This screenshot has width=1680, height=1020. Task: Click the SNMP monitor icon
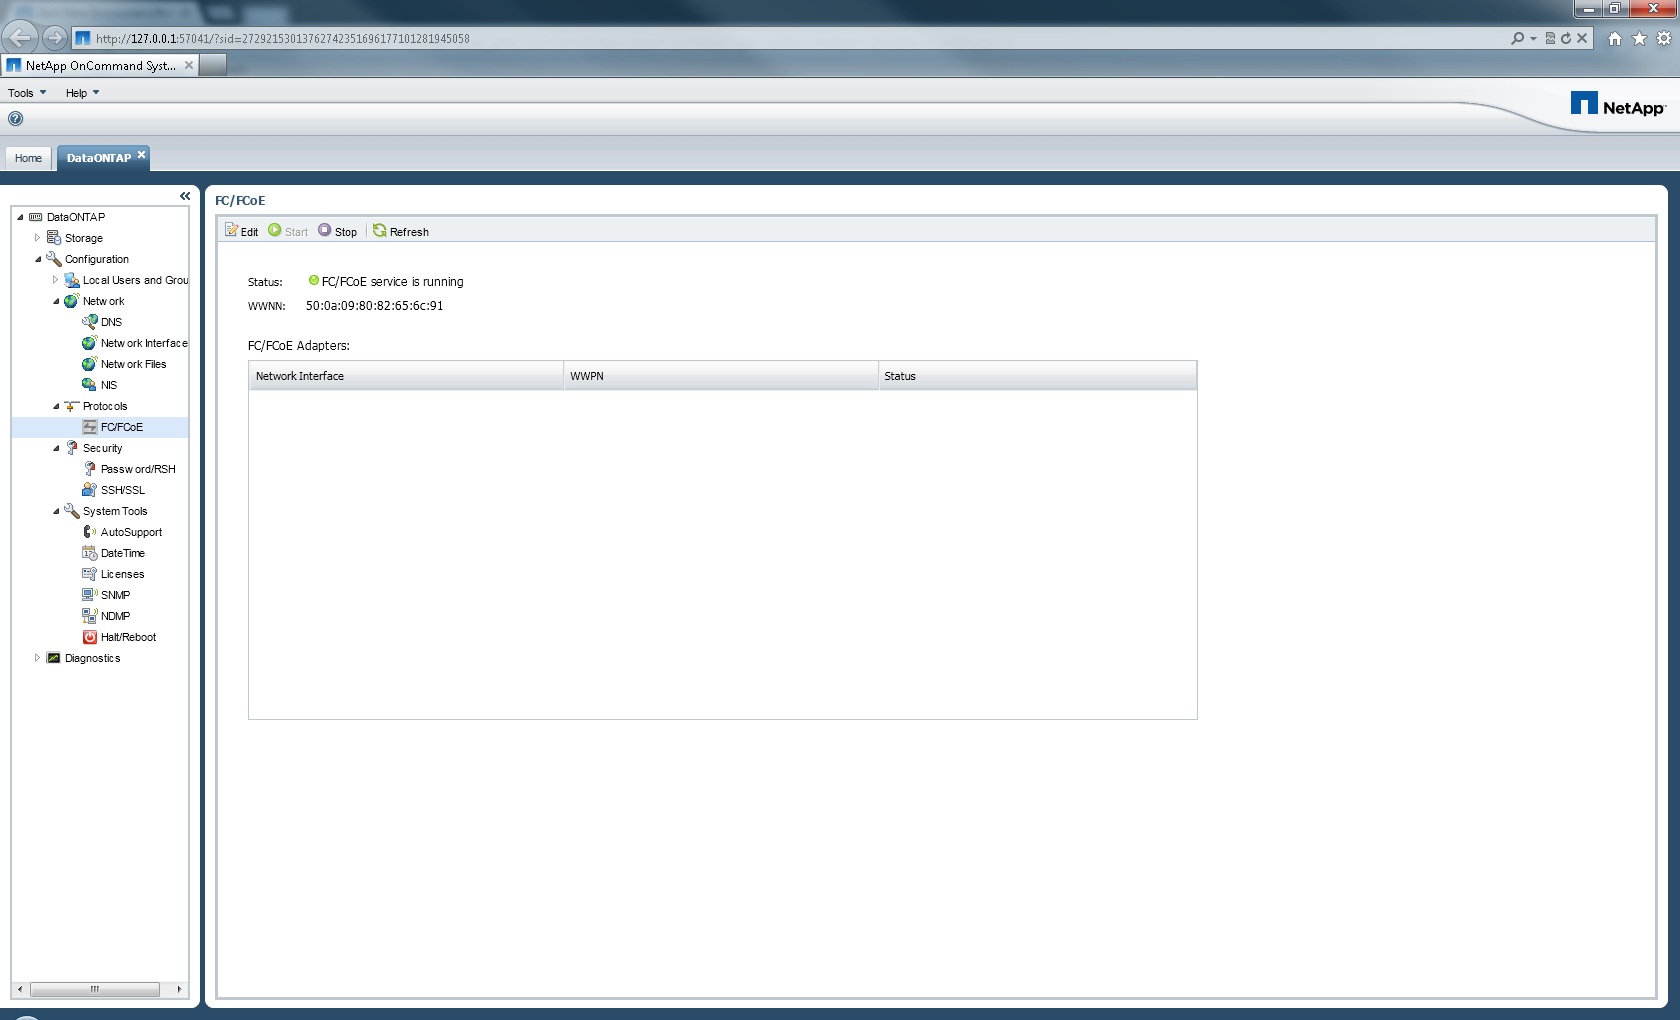coord(90,595)
